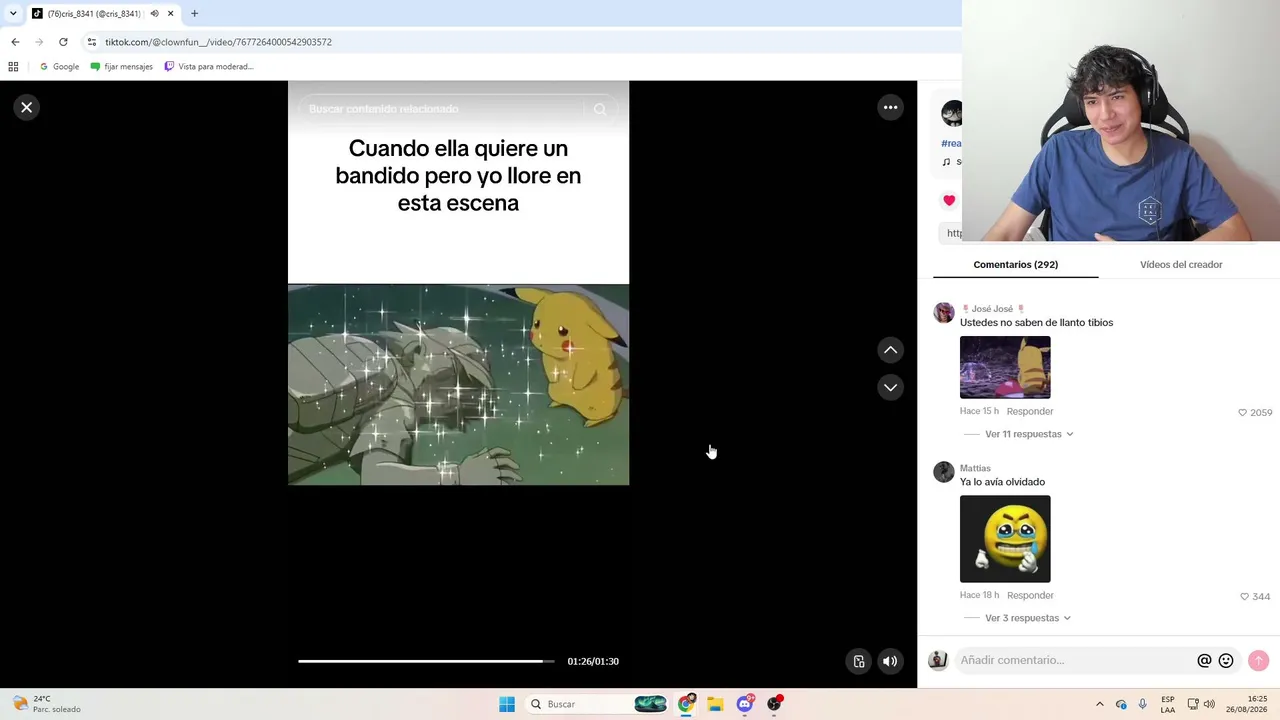Open the crying emoji image in Mattias's comment

(x=1005, y=539)
